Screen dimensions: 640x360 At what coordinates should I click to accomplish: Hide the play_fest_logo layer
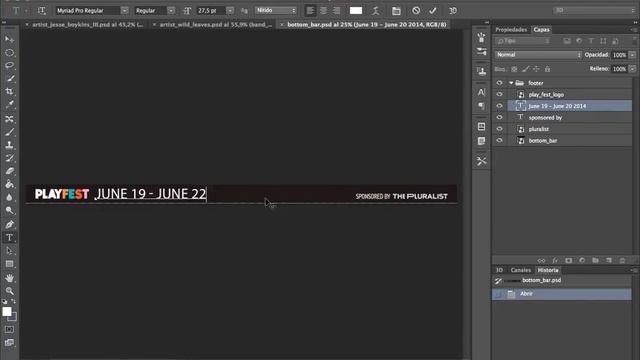499,94
